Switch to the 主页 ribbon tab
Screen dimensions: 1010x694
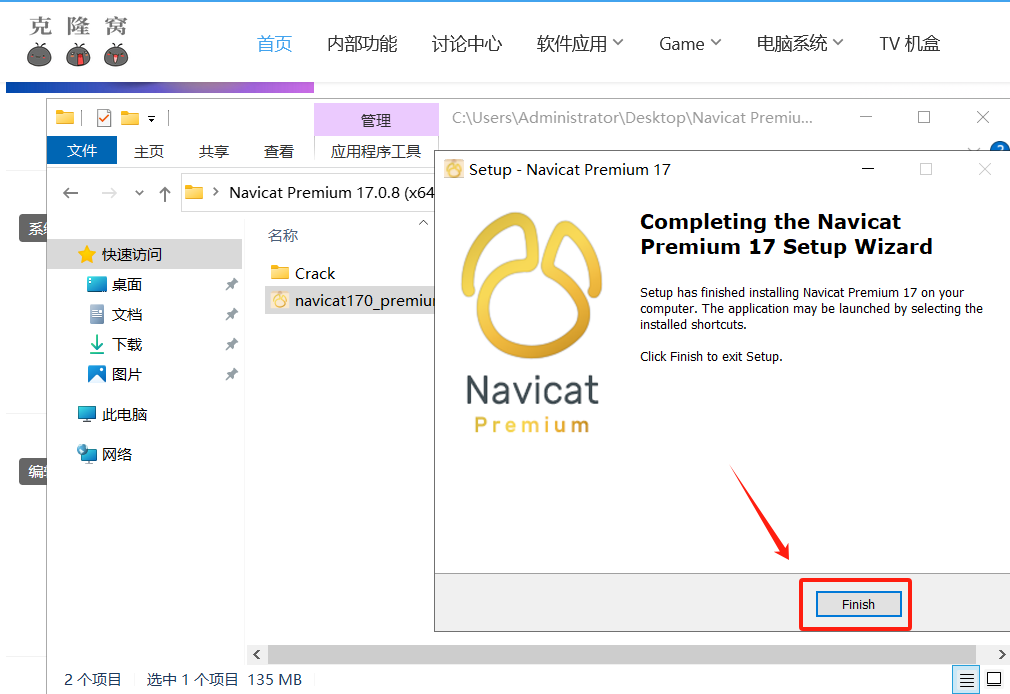coord(149,151)
